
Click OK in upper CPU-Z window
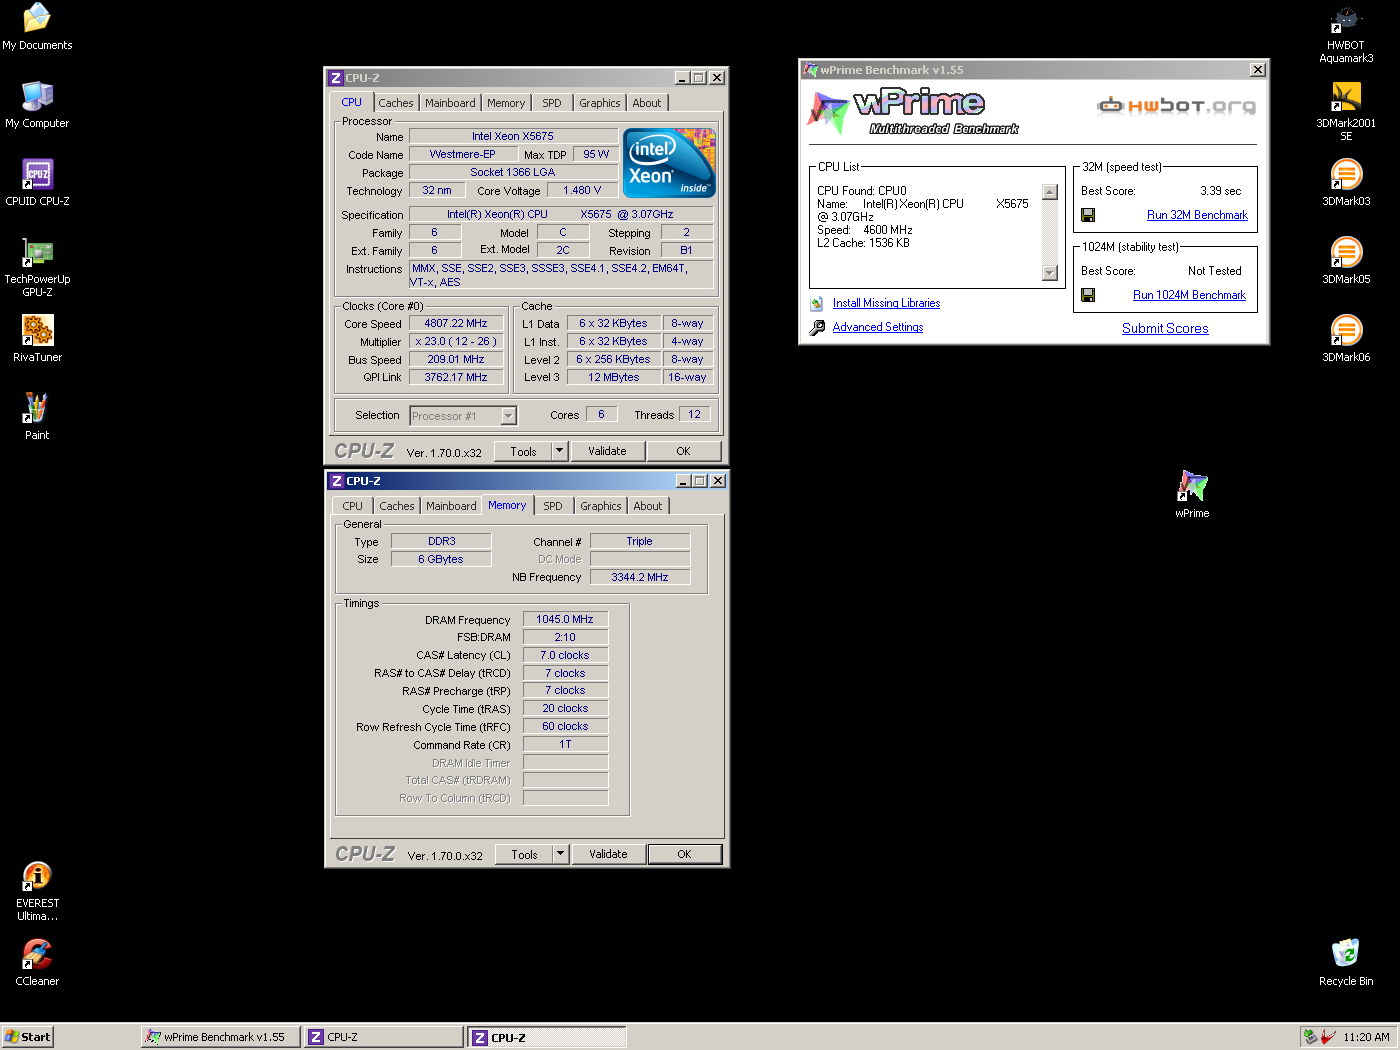683,451
